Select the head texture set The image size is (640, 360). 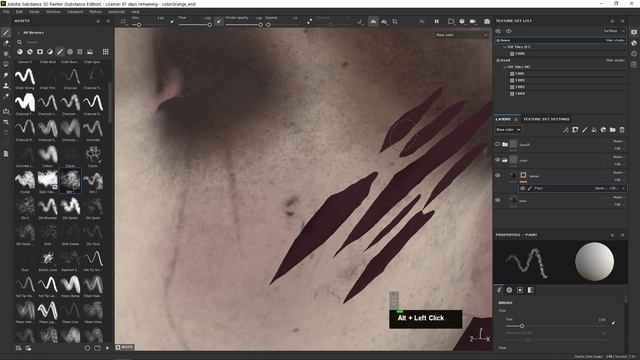(561, 60)
